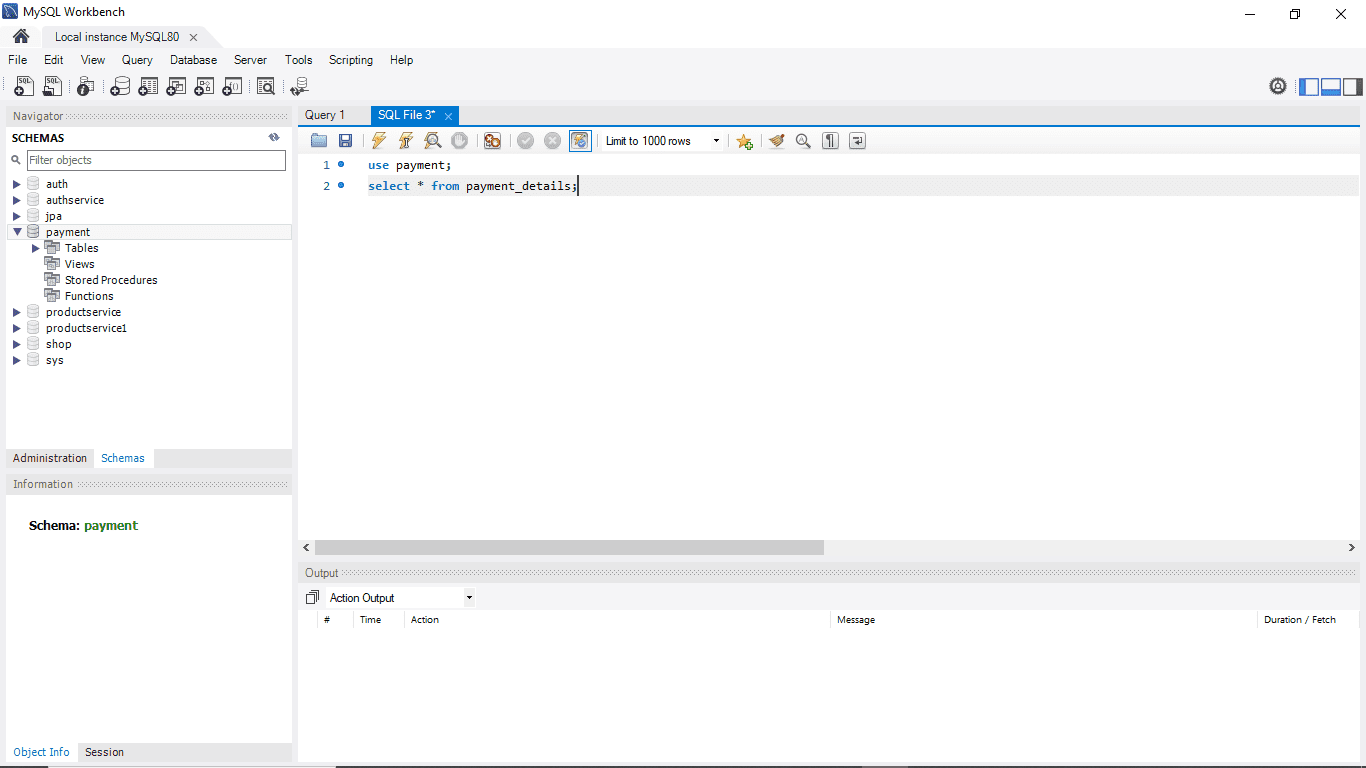This screenshot has width=1366, height=768.
Task: Expand the Tables node under payment
Action: 36,248
